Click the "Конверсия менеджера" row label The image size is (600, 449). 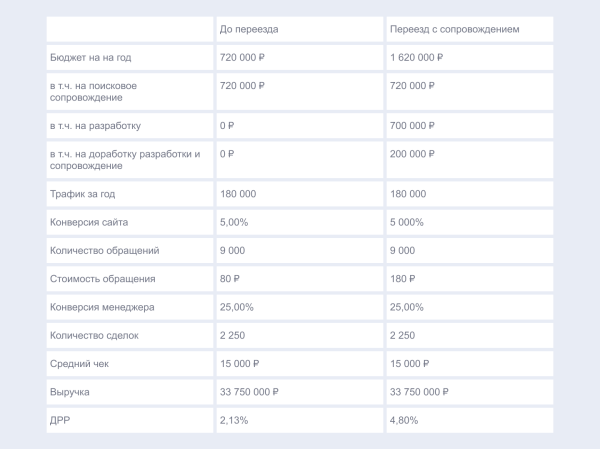(102, 307)
